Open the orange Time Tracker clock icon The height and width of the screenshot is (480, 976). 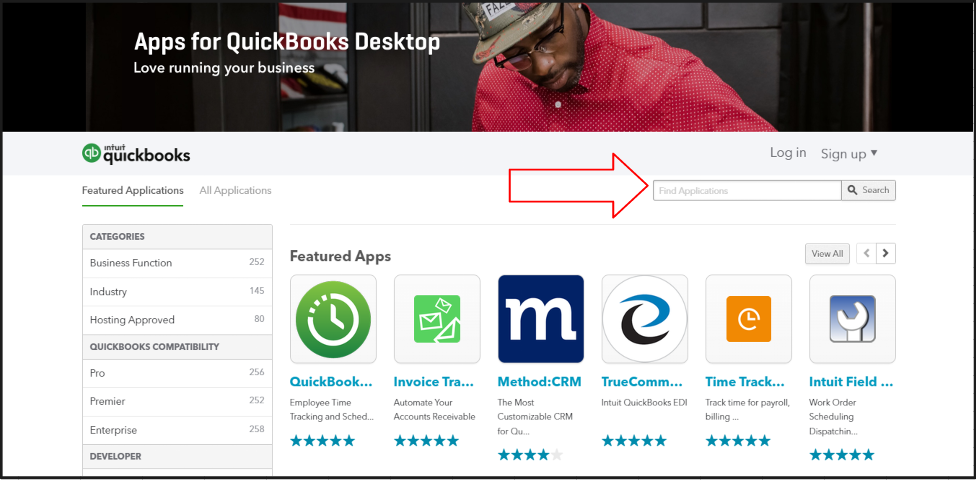(x=748, y=319)
